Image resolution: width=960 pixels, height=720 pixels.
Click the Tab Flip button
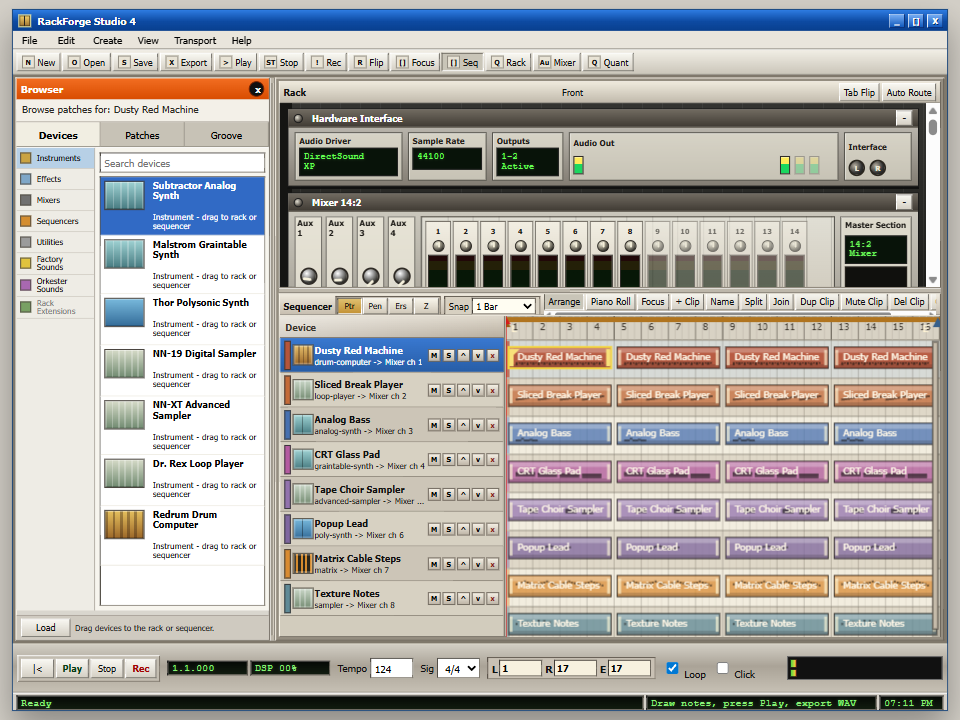[x=859, y=92]
